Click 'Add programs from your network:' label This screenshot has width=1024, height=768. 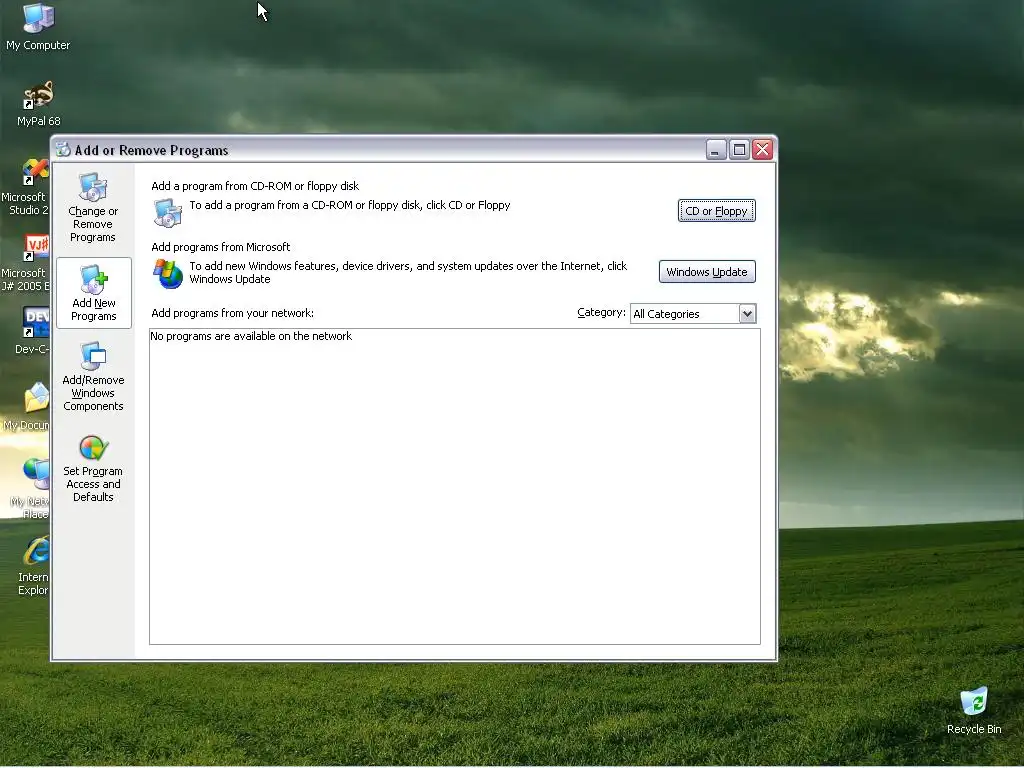(x=232, y=313)
